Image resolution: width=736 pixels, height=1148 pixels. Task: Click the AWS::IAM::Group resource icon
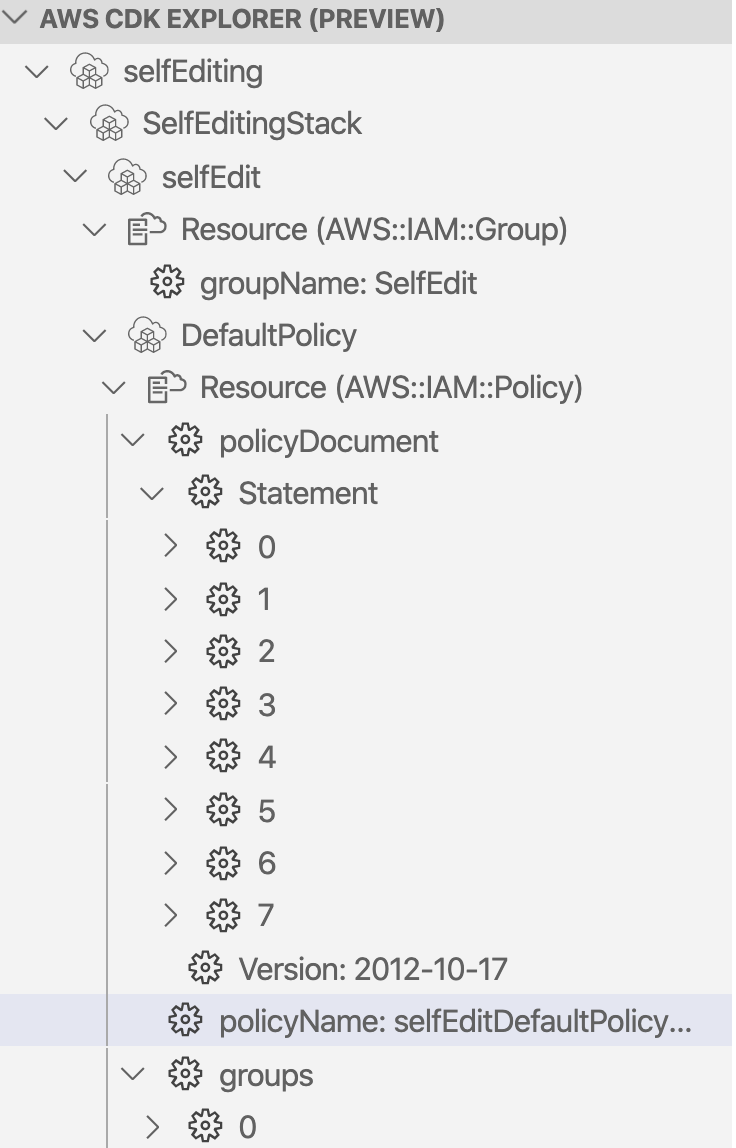[x=147, y=229]
